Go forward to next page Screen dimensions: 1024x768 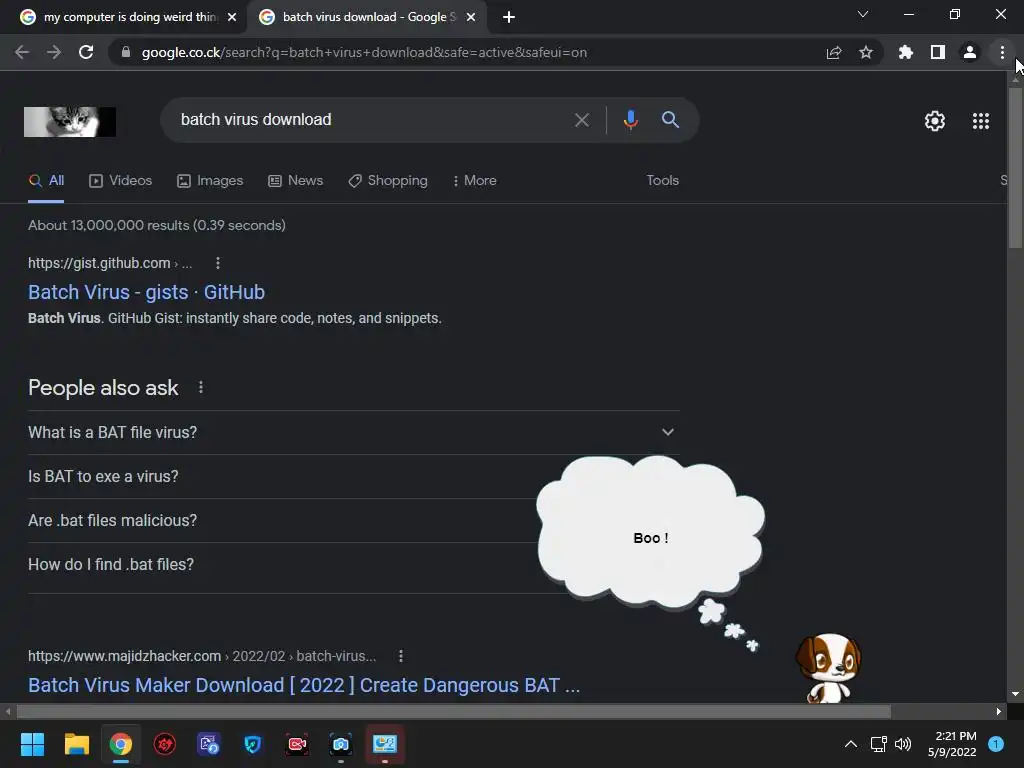tap(54, 52)
